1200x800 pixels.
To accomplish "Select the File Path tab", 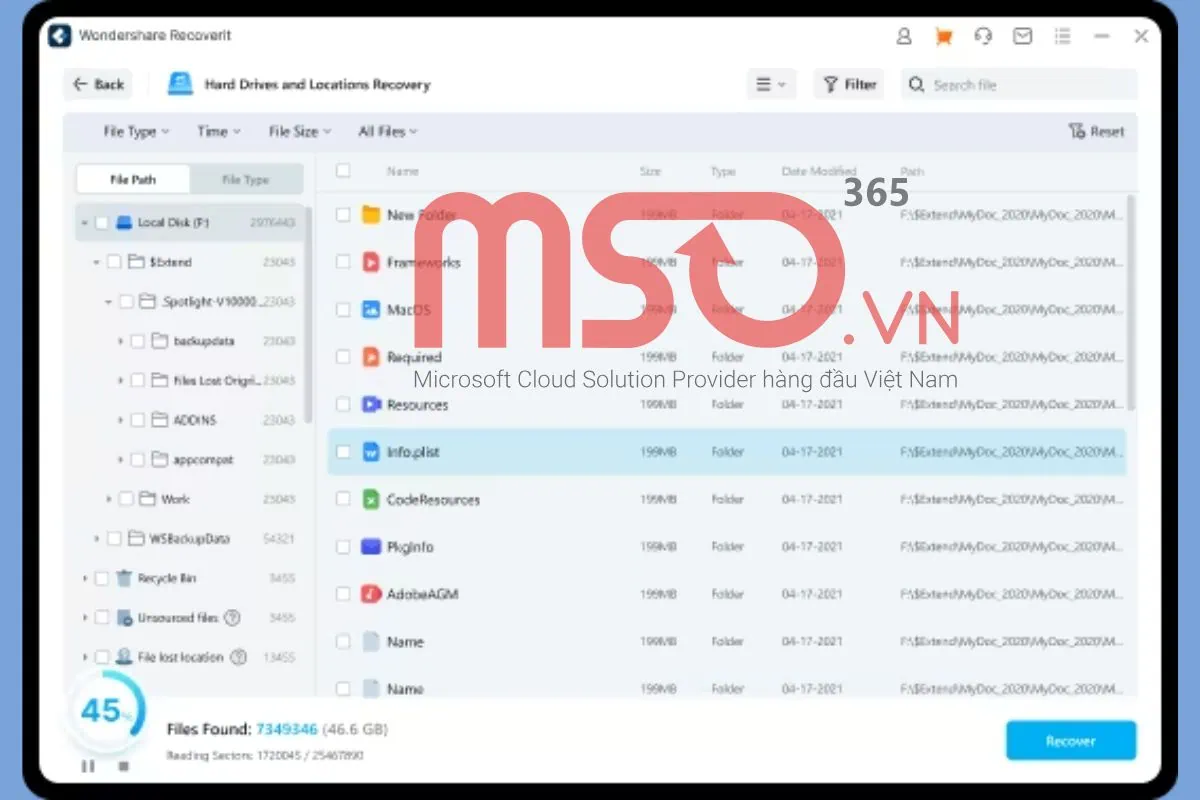I will (x=133, y=180).
